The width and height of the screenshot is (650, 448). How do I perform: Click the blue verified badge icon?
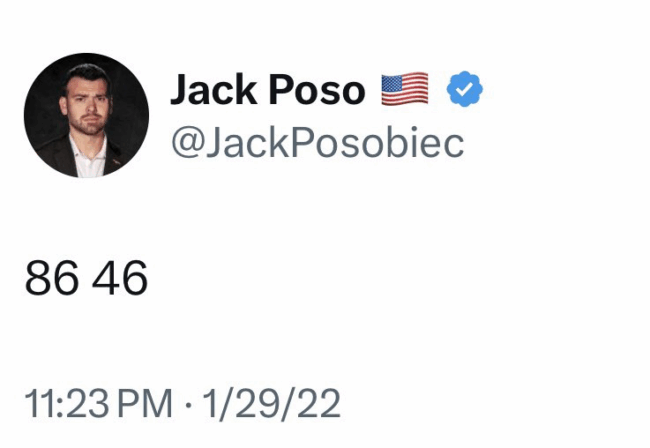coord(464,89)
